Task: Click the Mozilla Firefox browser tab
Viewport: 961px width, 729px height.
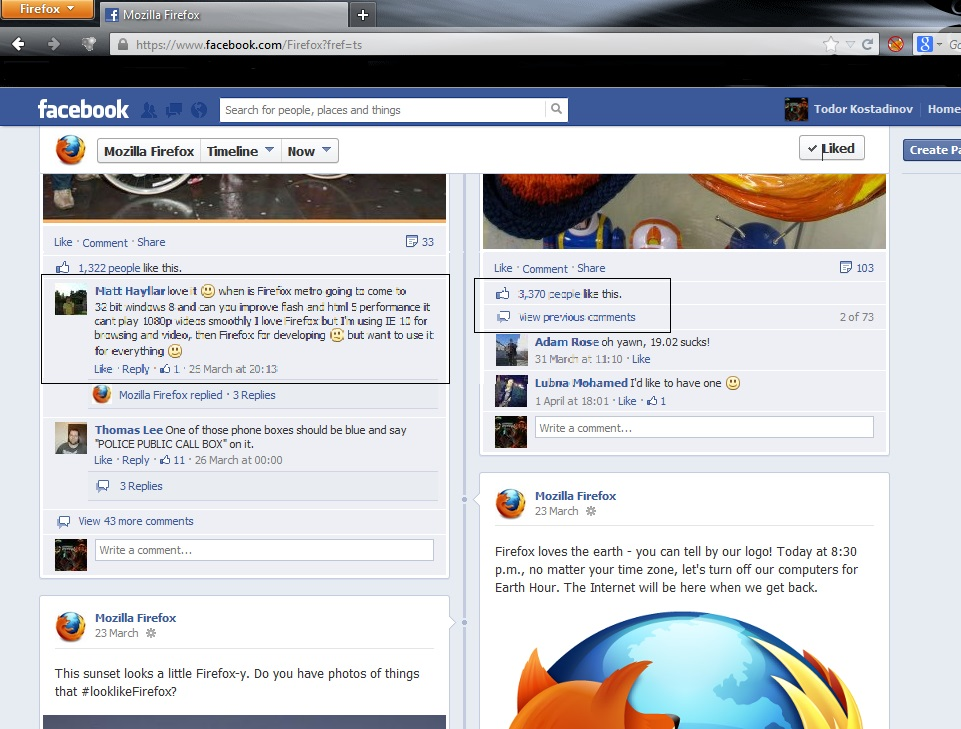Action: pos(222,15)
